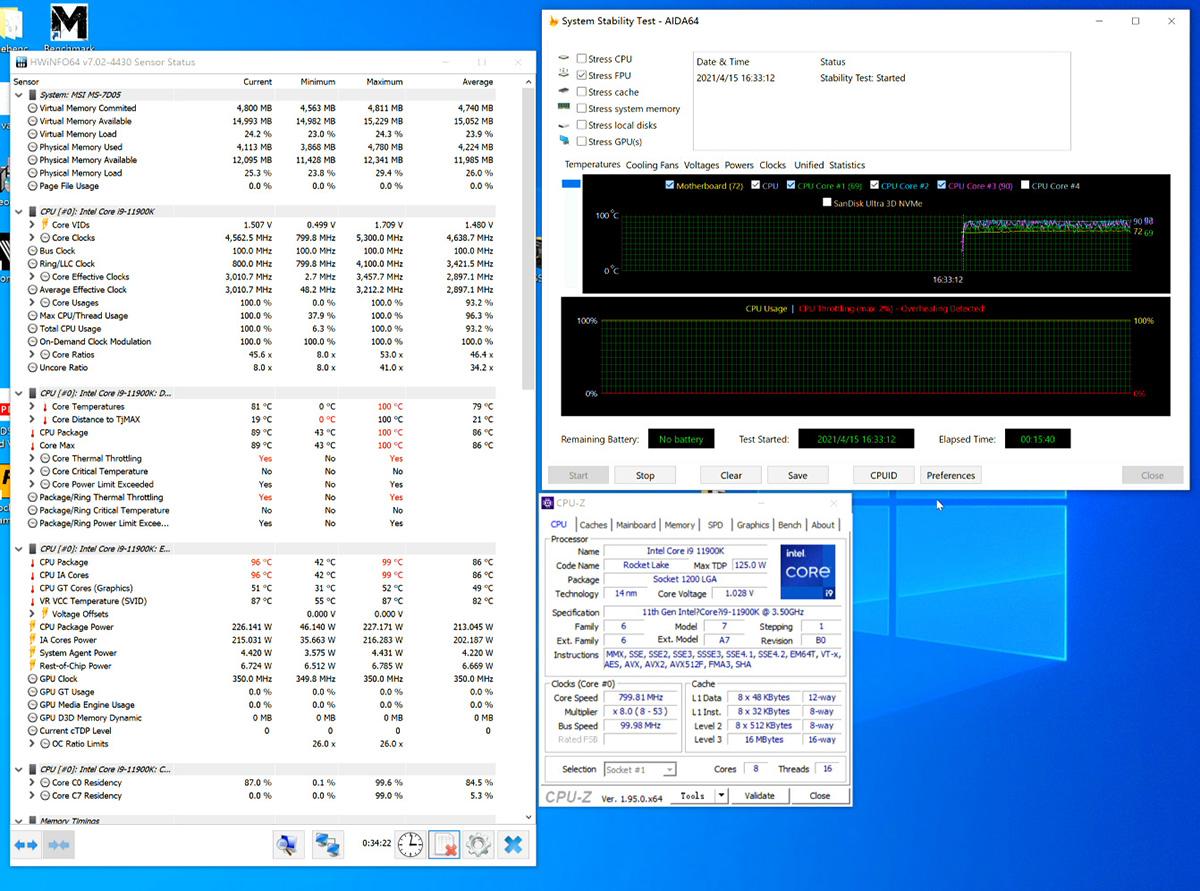
Task: Enable the Stress cache checkbox
Action: tap(582, 92)
